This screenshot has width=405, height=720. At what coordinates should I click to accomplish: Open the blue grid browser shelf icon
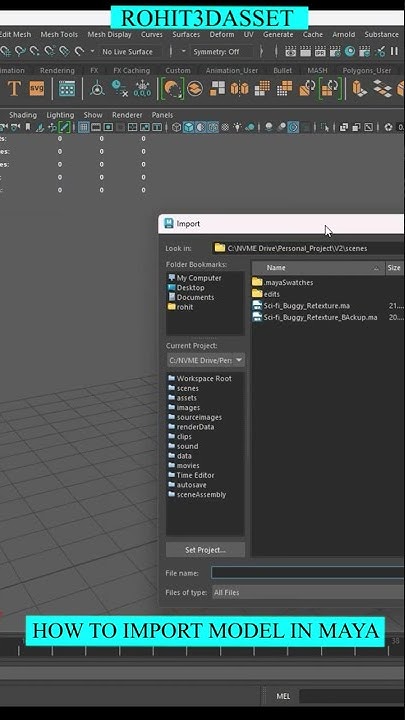pos(67,88)
